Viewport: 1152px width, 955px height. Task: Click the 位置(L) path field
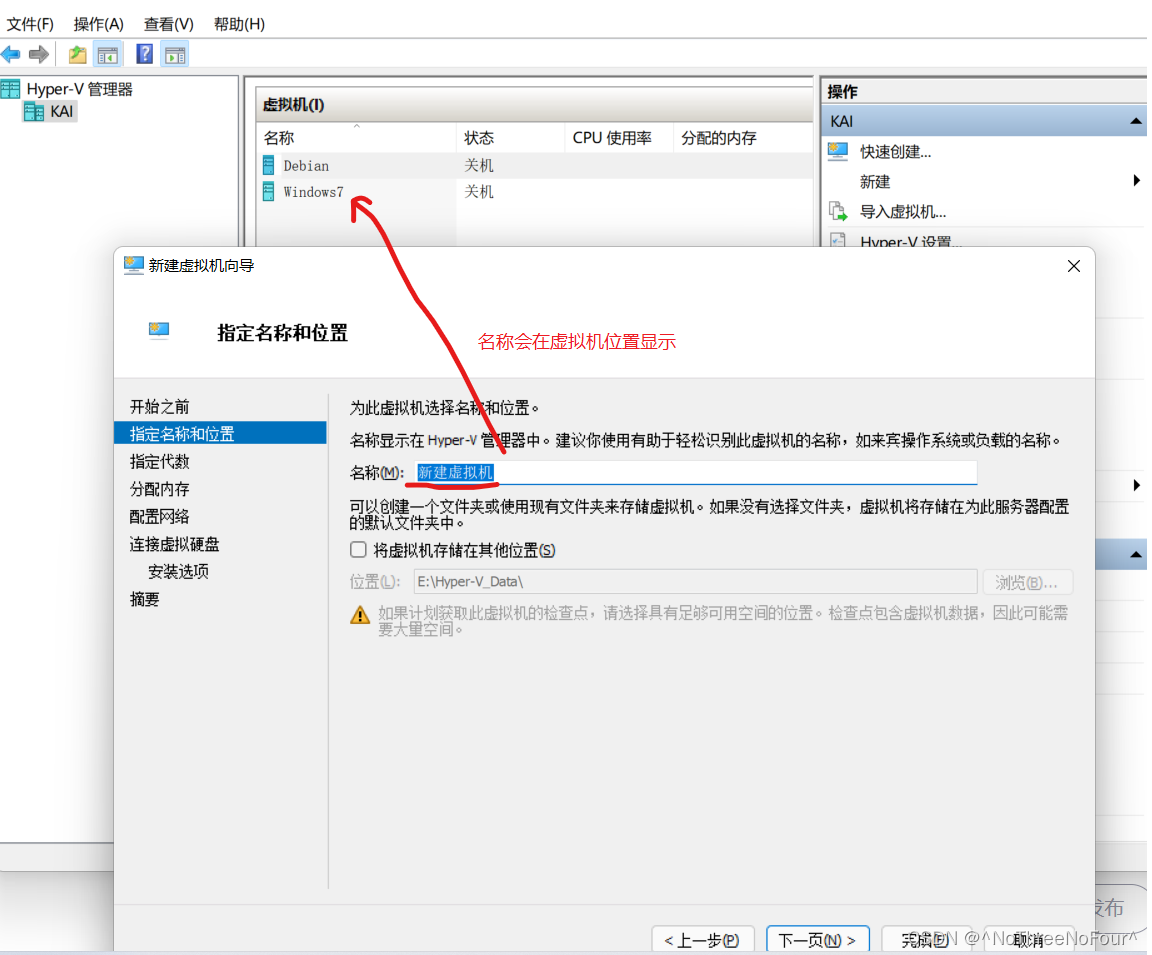pos(696,582)
